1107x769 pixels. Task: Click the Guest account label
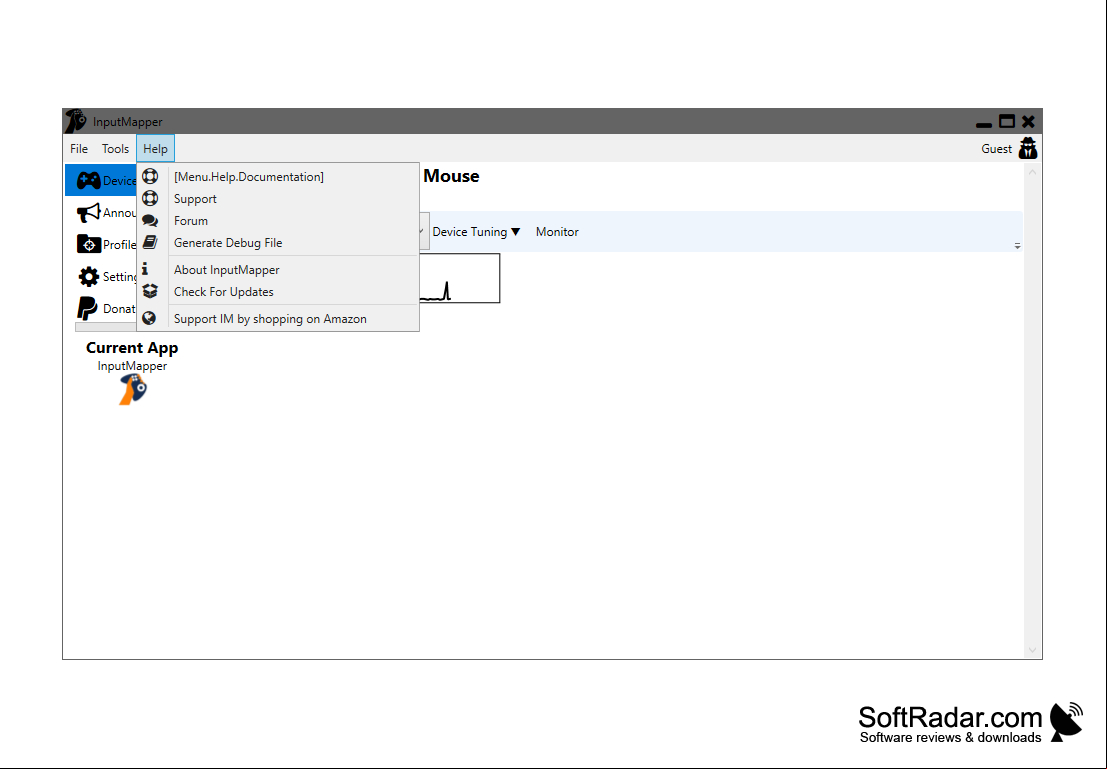[996, 149]
